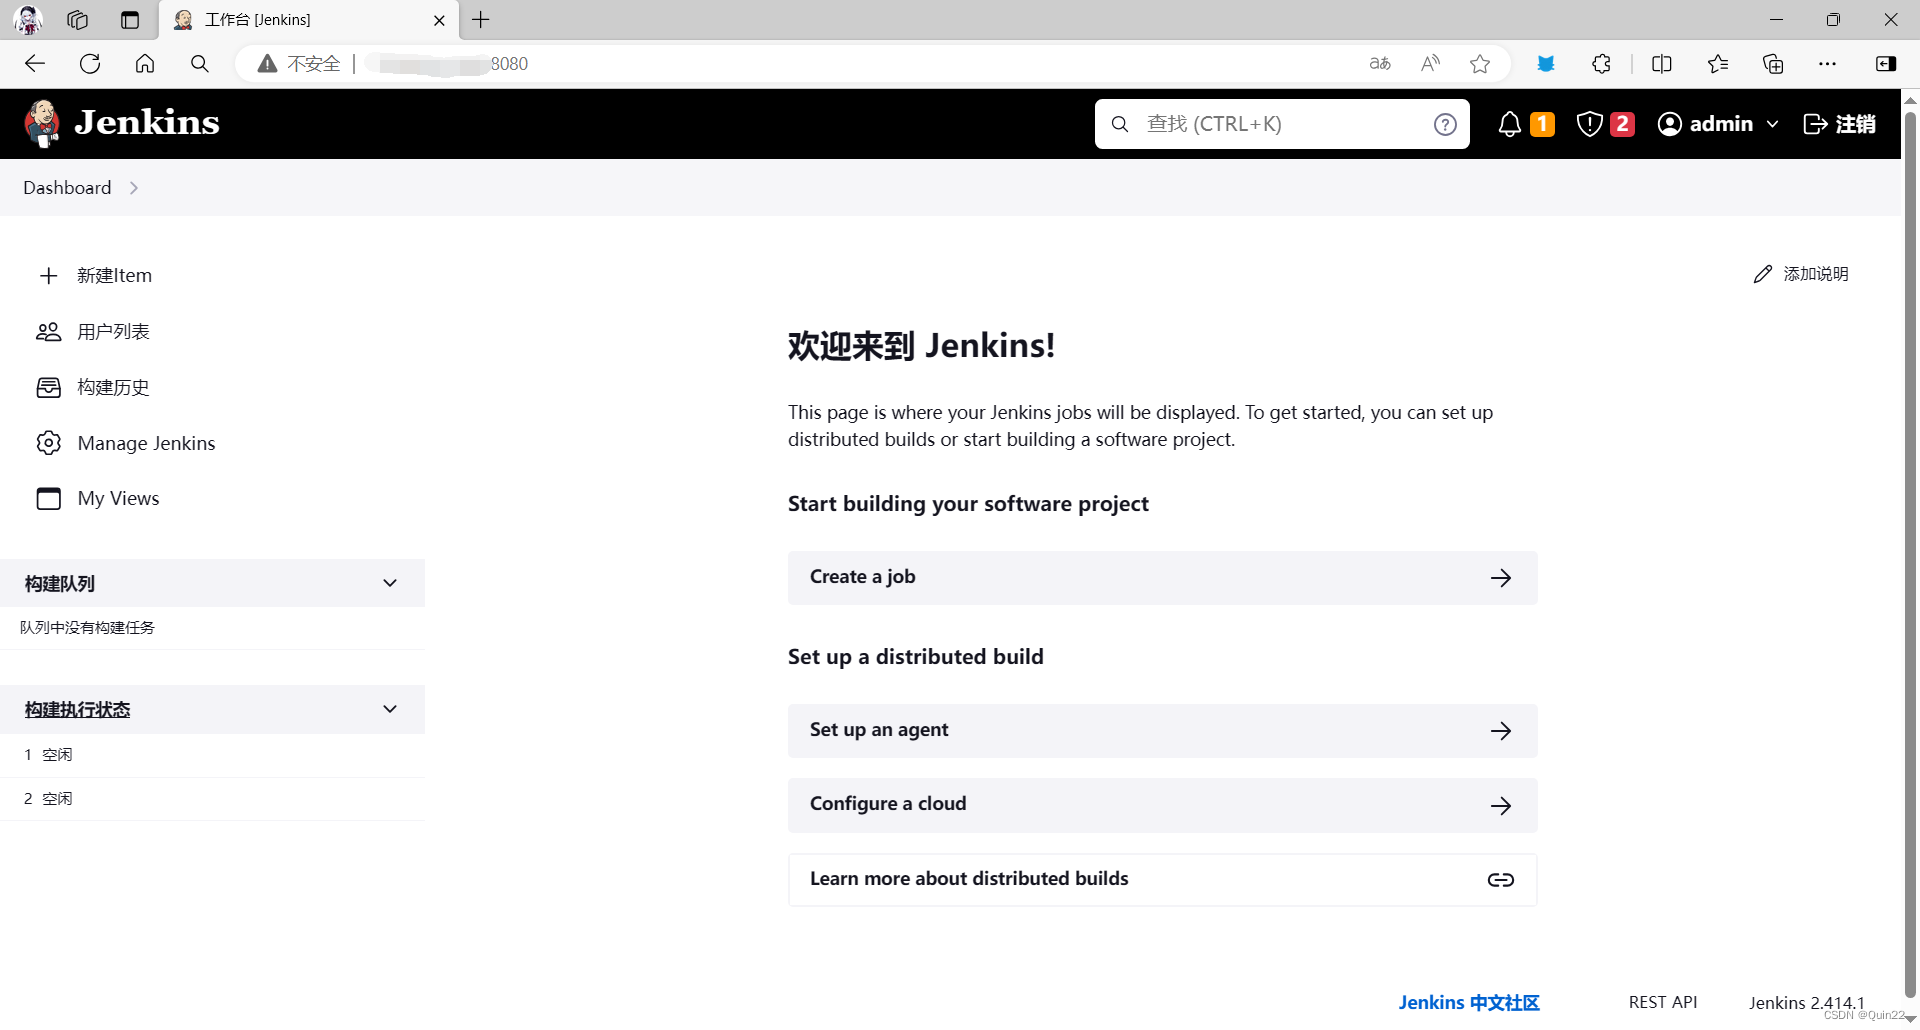Click the translate page icon
Image resolution: width=1920 pixels, height=1030 pixels.
click(x=1380, y=64)
